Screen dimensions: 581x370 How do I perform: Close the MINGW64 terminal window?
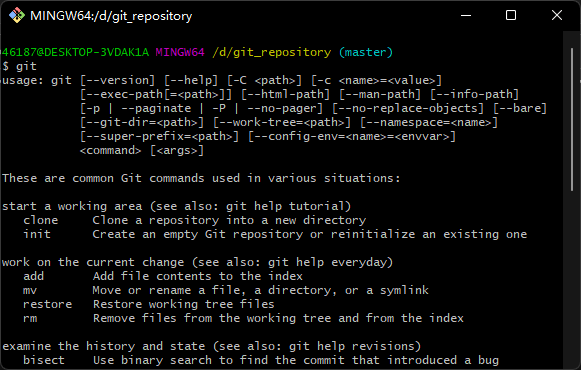[x=557, y=16]
